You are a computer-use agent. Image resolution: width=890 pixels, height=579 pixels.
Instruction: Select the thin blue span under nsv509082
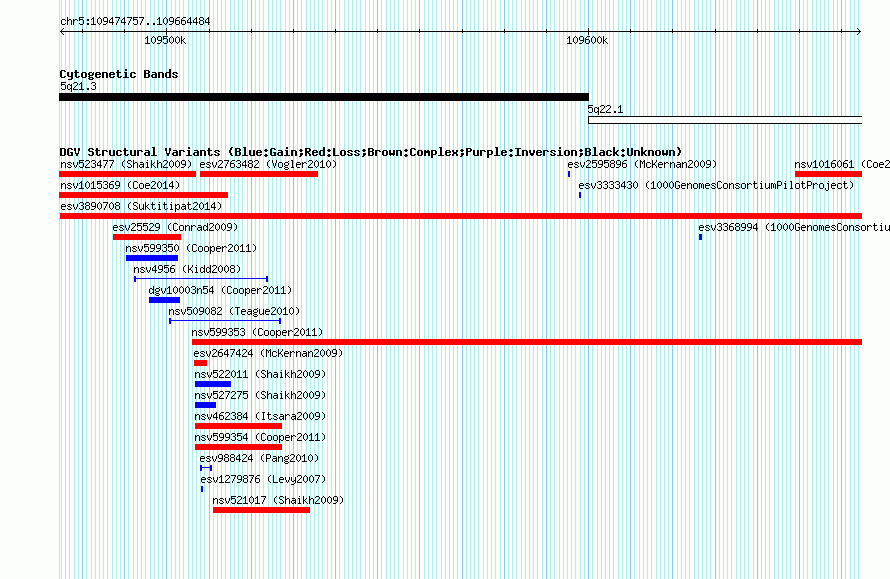(225, 321)
